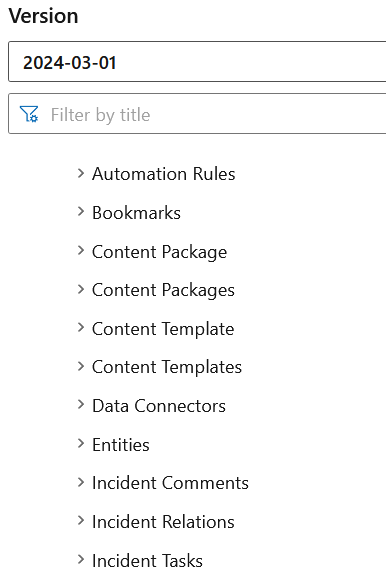This screenshot has width=386, height=584.
Task: Expand the Content Templates chevron
Action: click(80, 366)
